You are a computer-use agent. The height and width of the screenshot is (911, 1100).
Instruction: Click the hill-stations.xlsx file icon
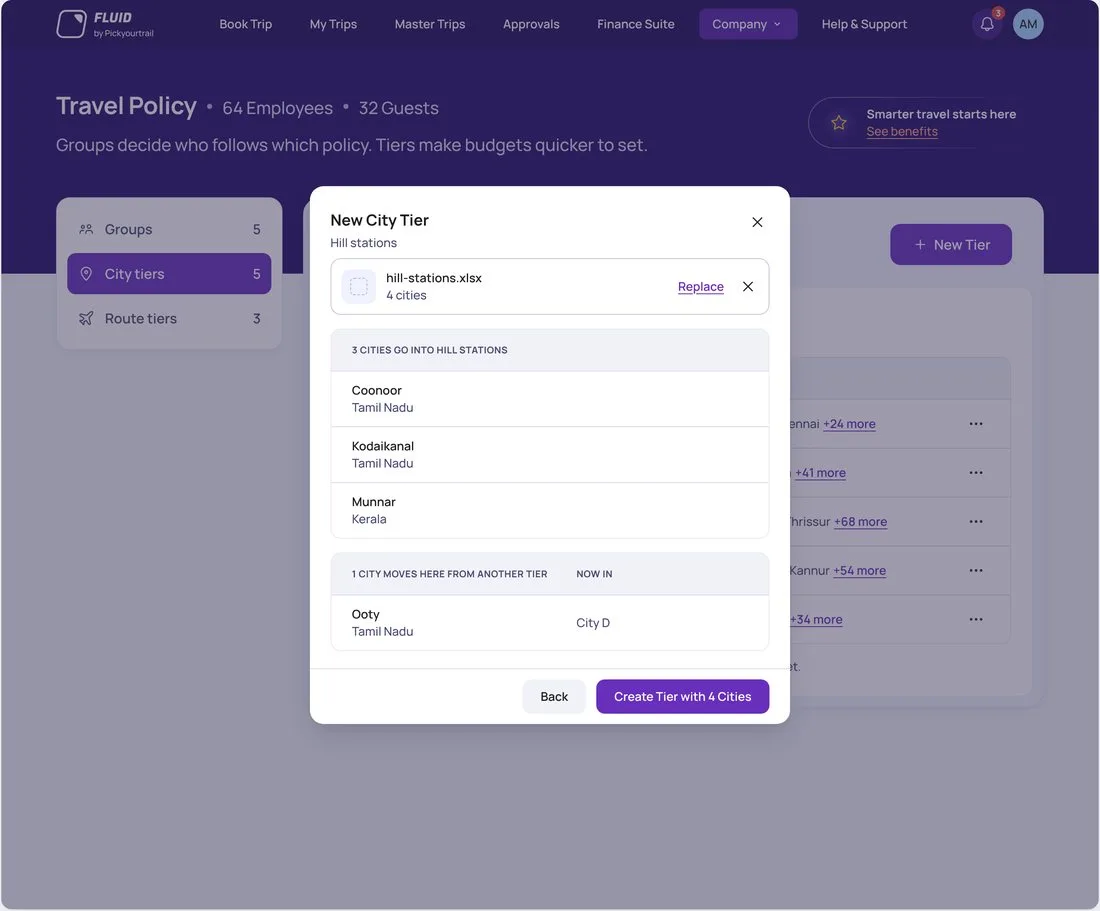tap(358, 286)
